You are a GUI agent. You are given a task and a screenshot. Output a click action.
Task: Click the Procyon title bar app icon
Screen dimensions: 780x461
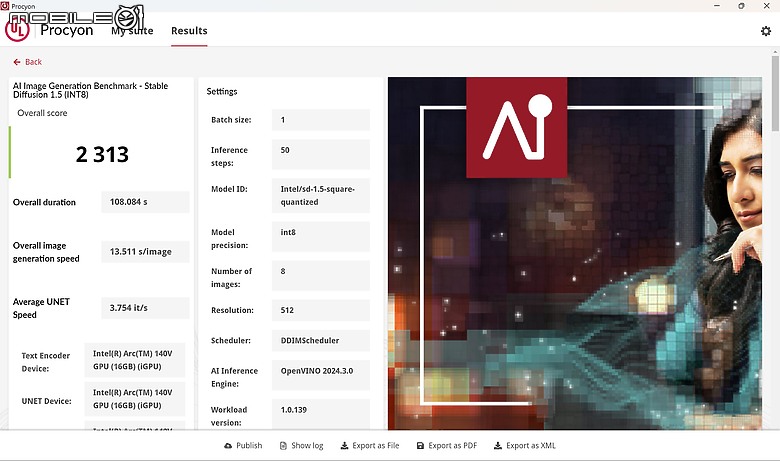[5, 6]
